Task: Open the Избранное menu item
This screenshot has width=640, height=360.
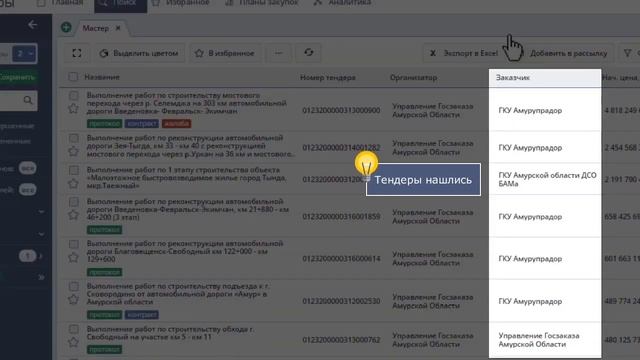Action: coord(181,3)
